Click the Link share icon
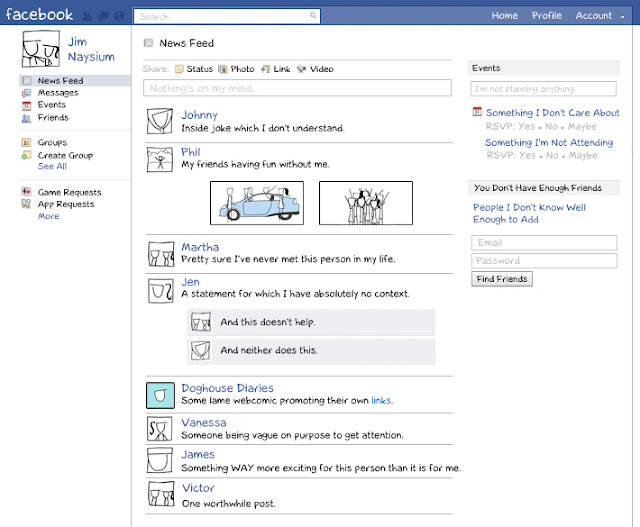 266,69
